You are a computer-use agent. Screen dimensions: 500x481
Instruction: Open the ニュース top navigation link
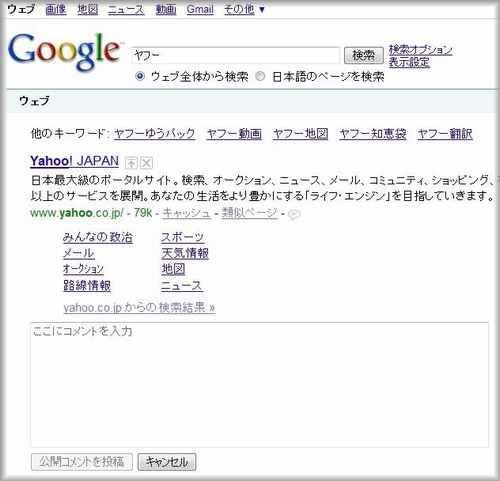[126, 9]
